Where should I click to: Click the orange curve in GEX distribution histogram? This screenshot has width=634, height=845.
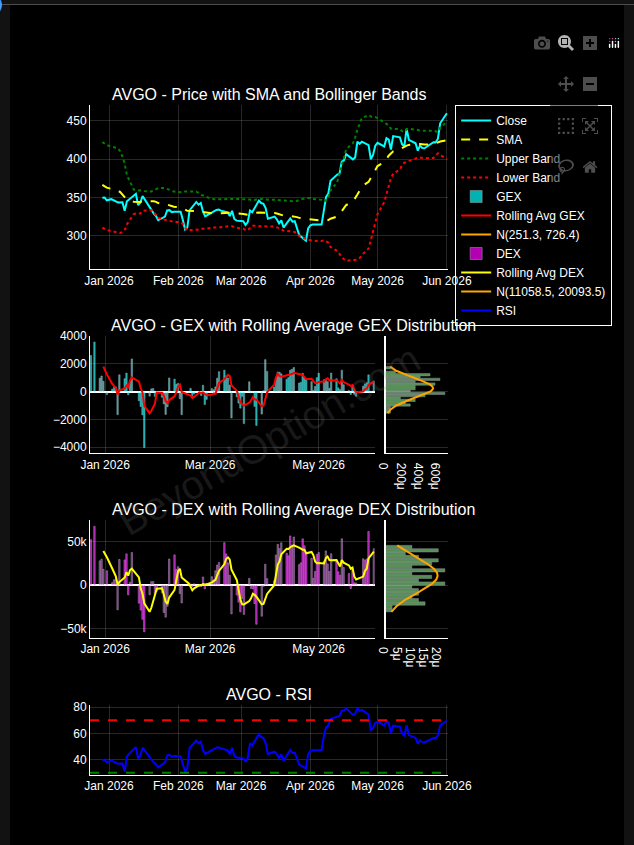pos(433,388)
